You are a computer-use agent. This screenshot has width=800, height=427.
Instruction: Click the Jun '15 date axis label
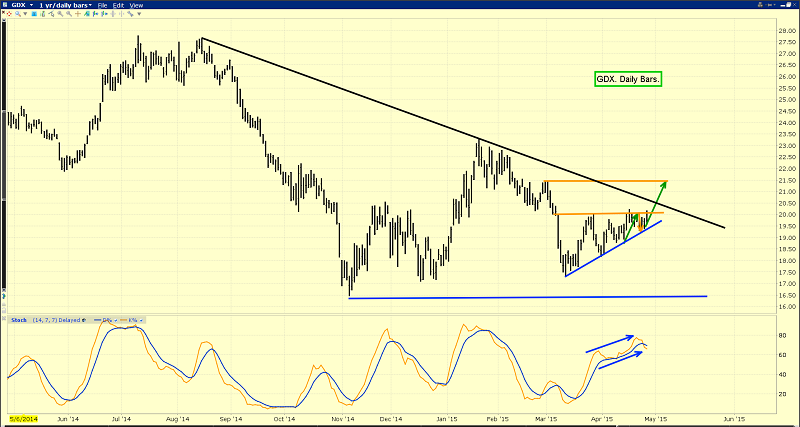[733, 419]
